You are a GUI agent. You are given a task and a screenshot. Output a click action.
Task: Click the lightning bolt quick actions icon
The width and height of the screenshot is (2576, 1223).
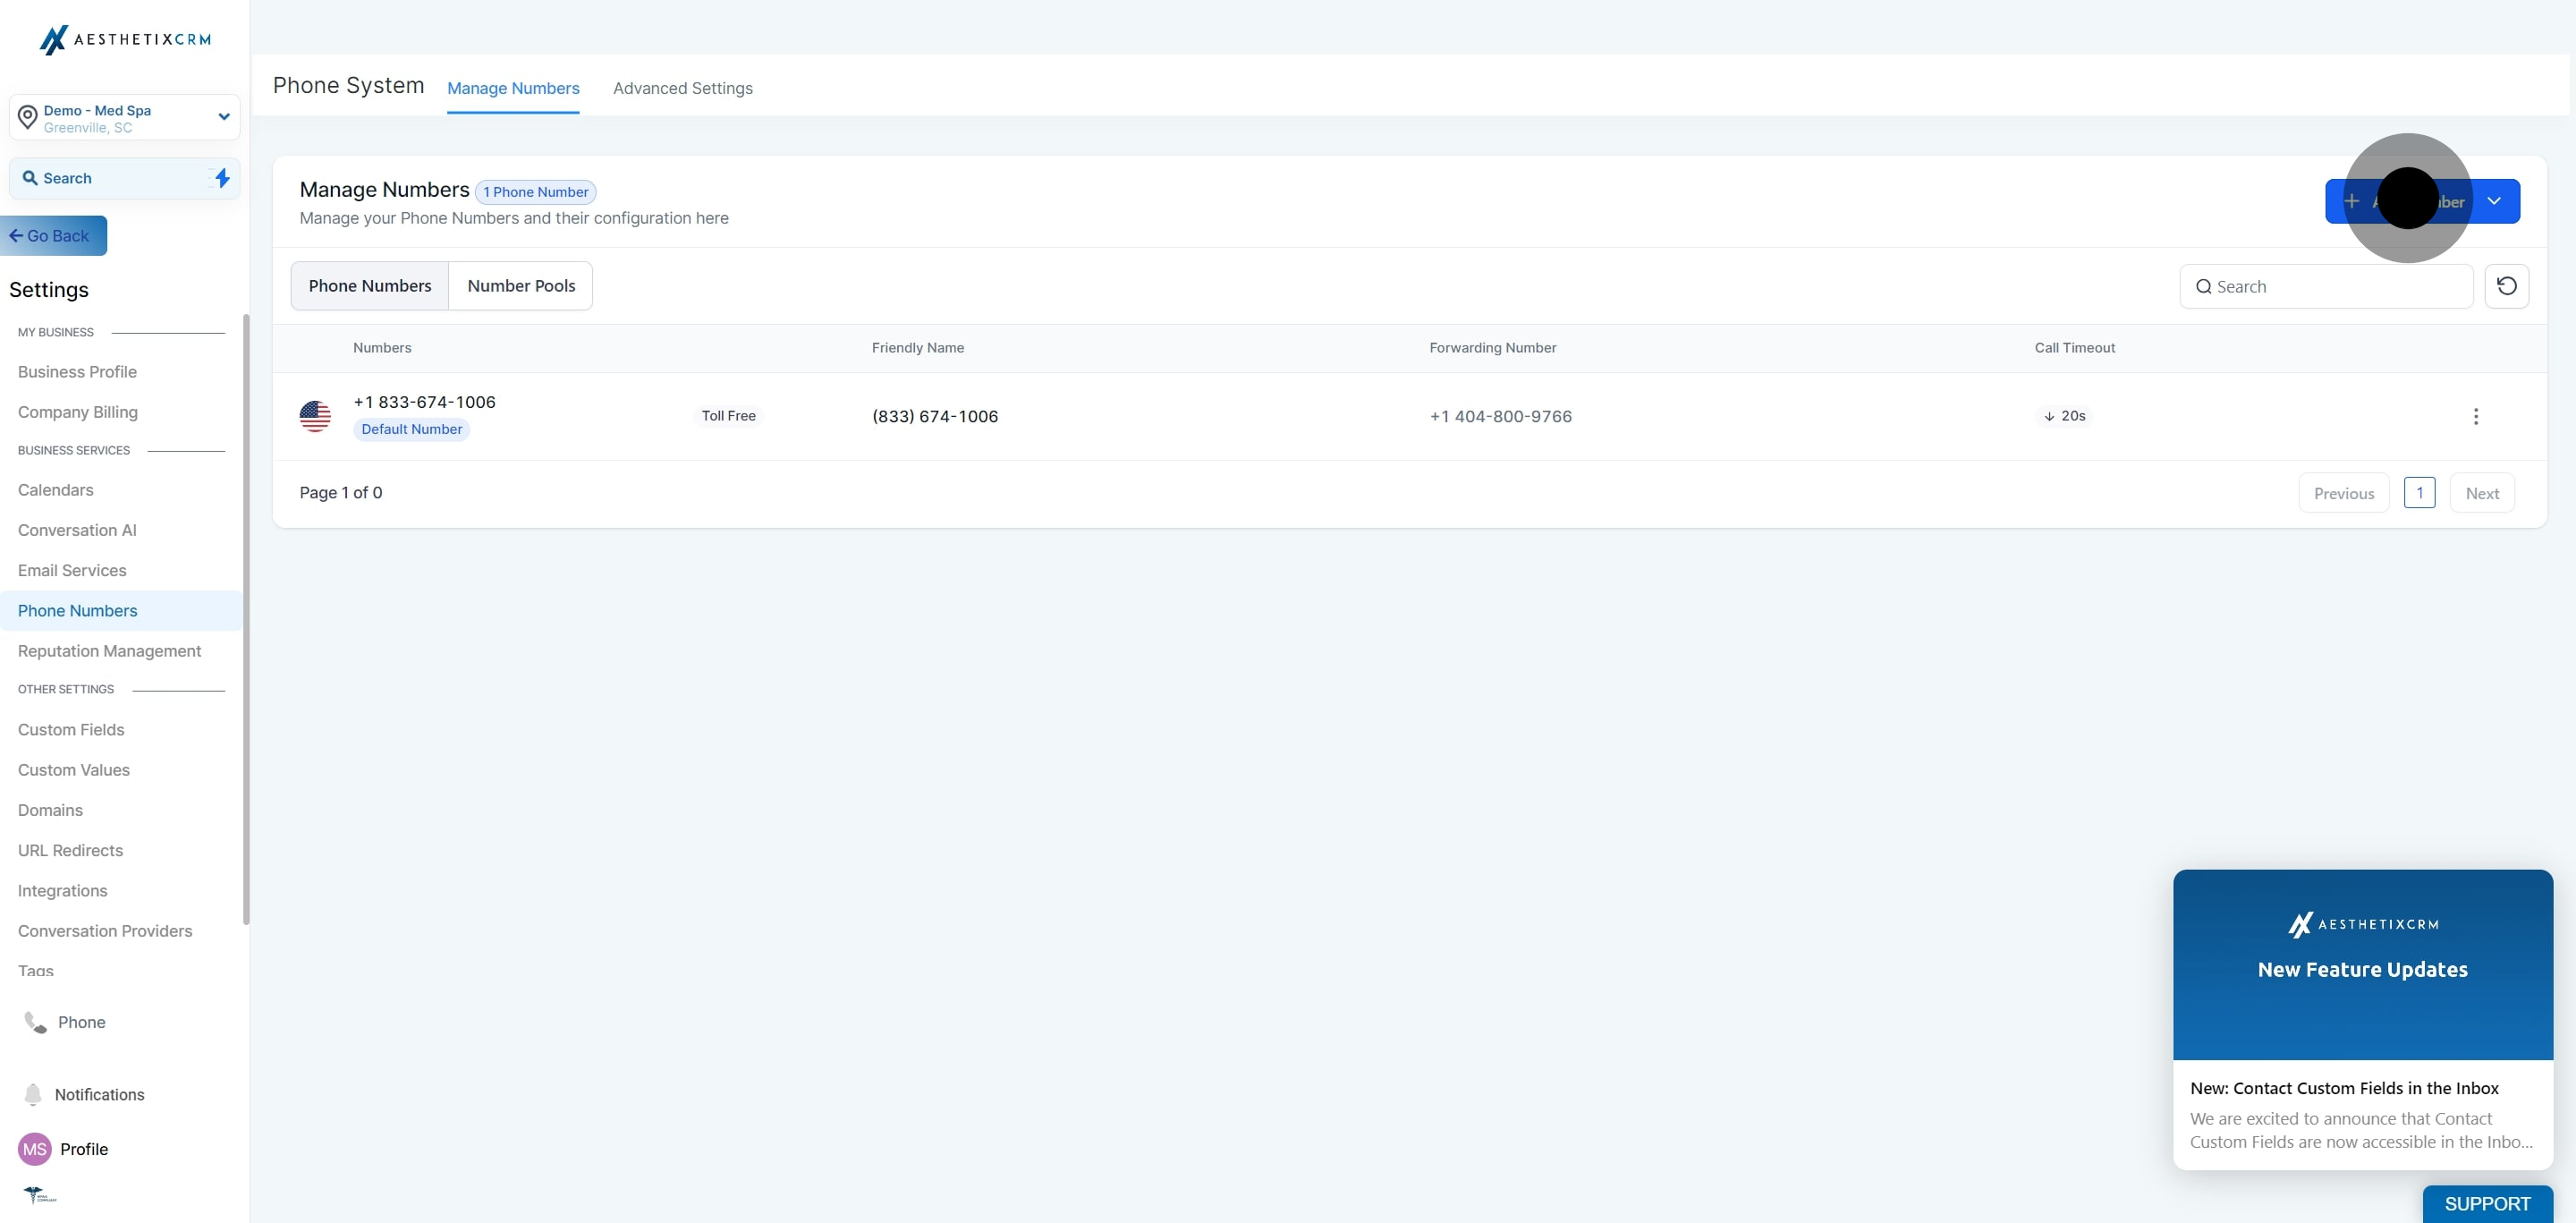pyautogui.click(x=222, y=178)
